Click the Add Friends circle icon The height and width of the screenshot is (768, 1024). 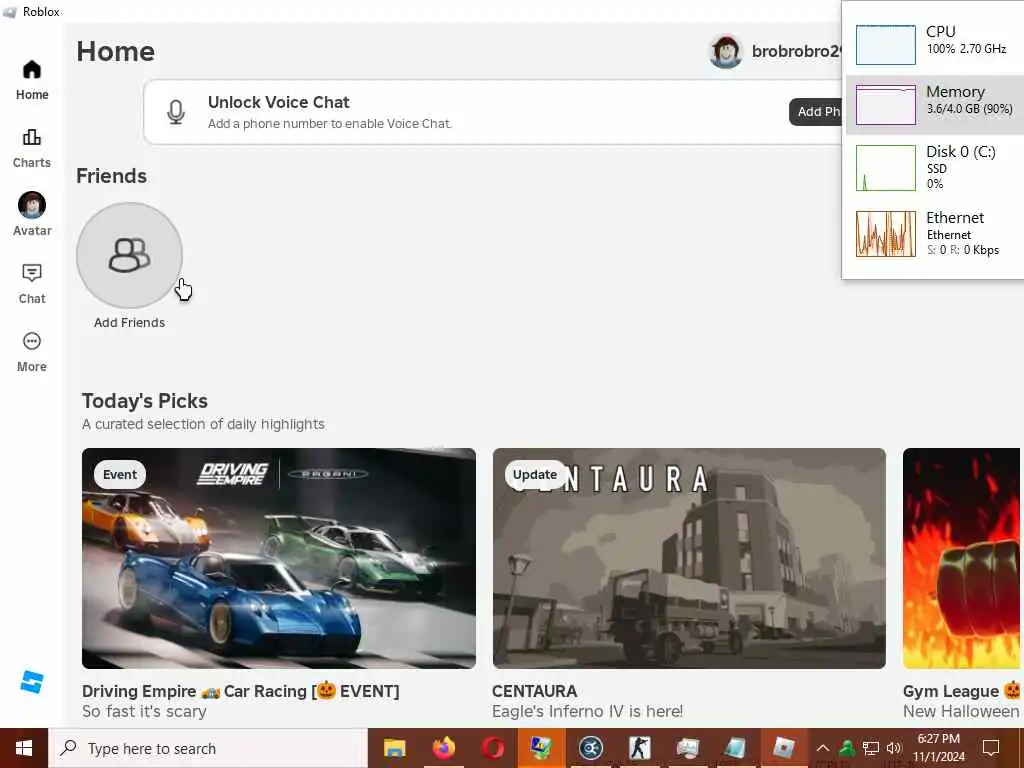click(x=129, y=255)
